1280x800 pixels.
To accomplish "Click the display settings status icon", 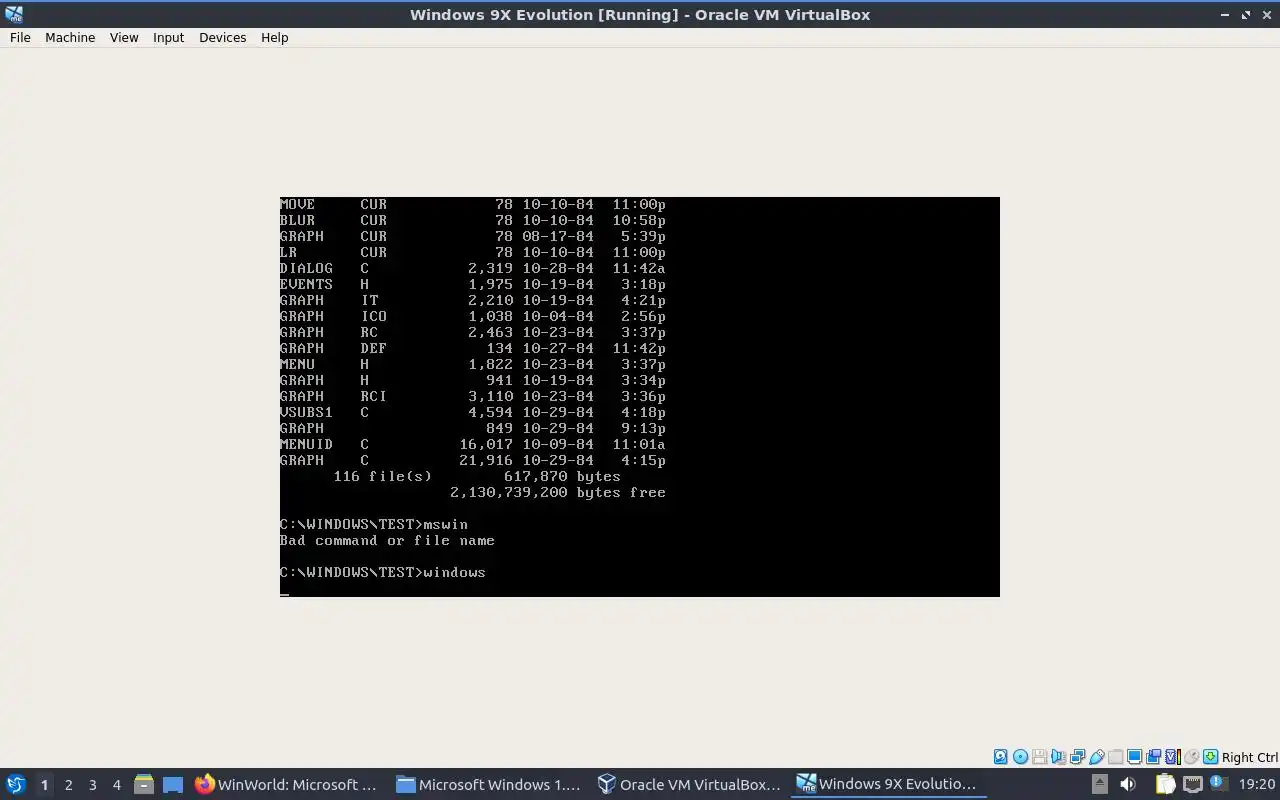I will pyautogui.click(x=1135, y=757).
